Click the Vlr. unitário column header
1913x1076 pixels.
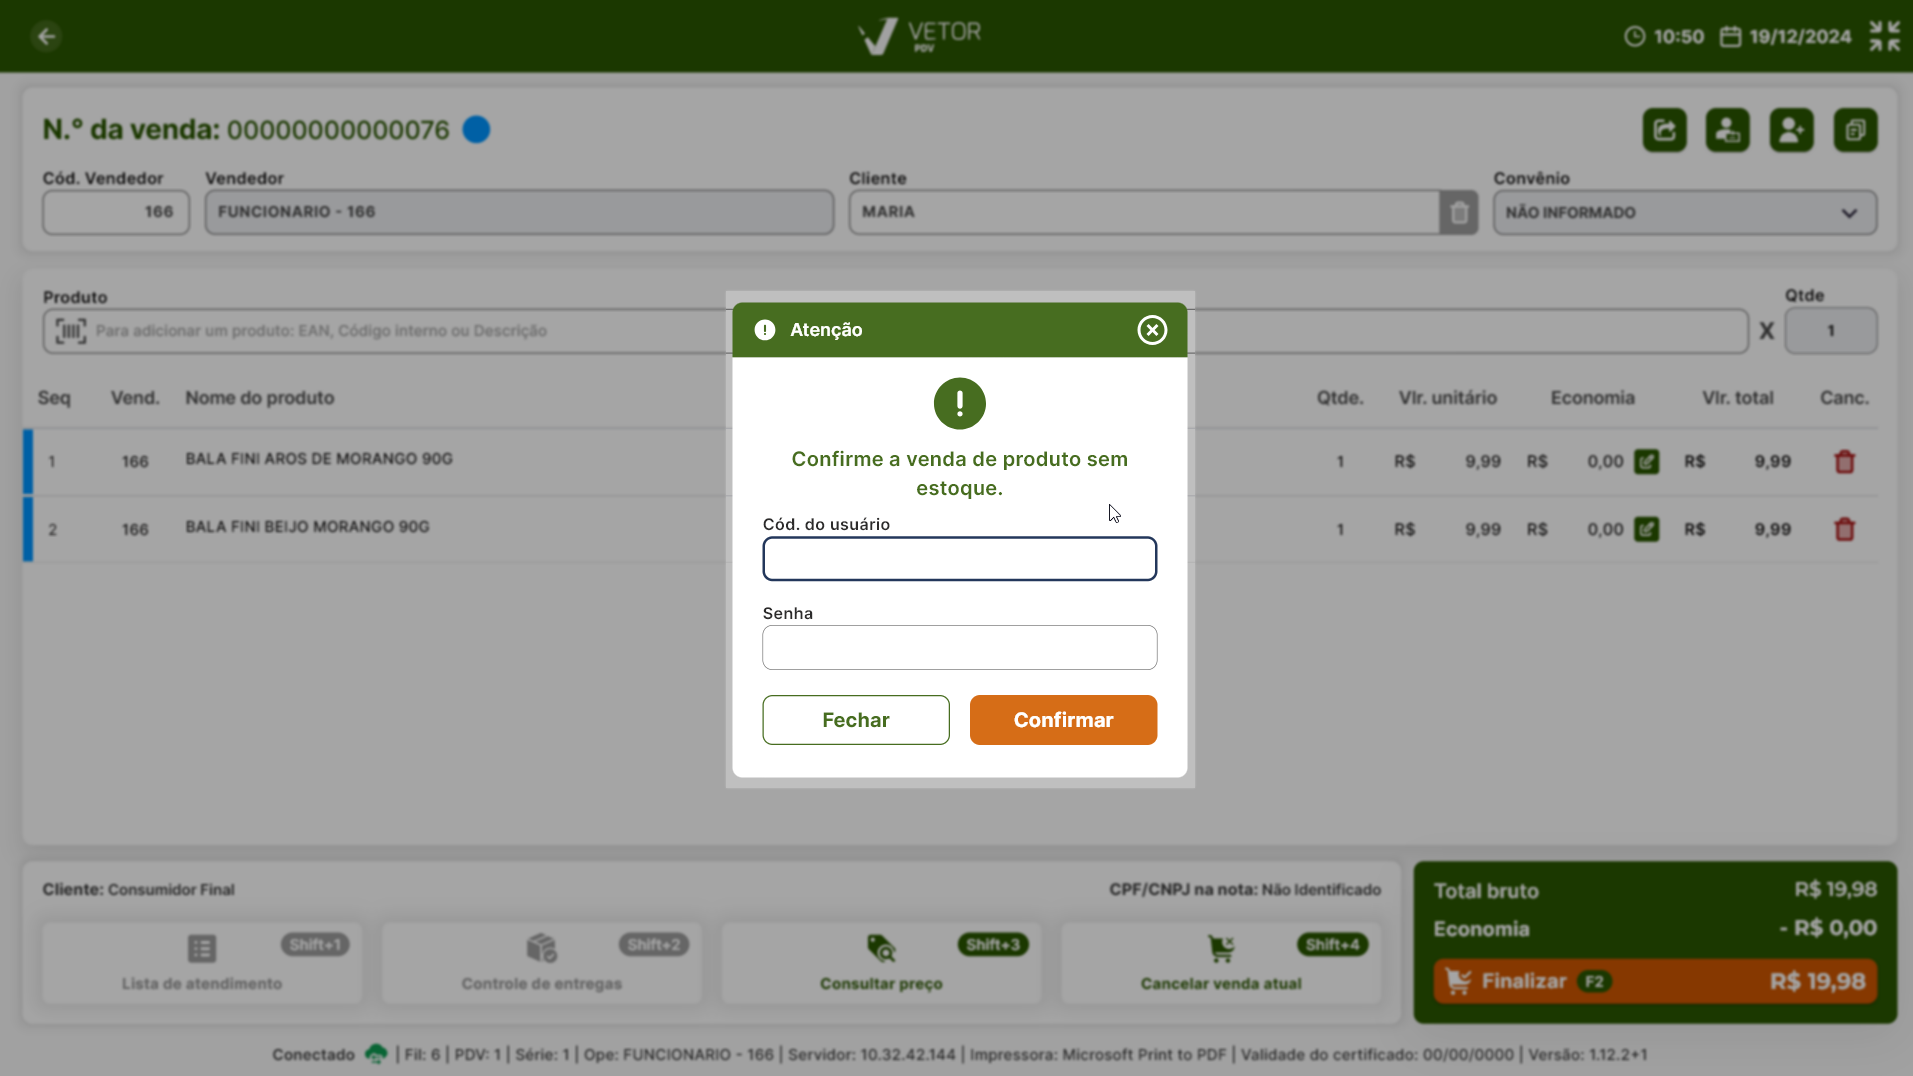tap(1447, 398)
